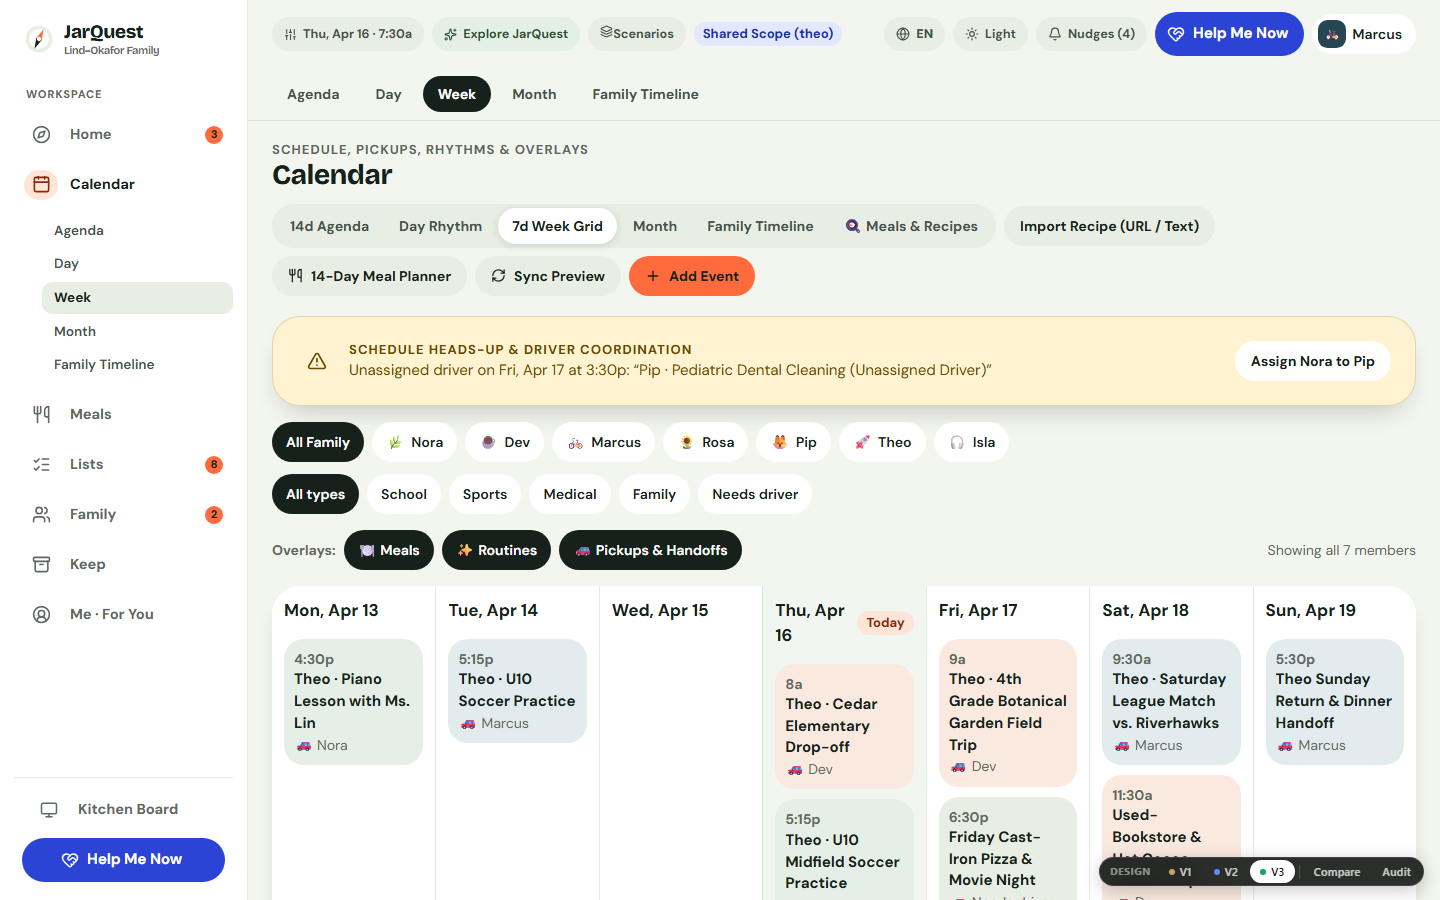The width and height of the screenshot is (1440, 900).
Task: Click Marcus's avatar icon in the header
Action: pyautogui.click(x=1332, y=34)
